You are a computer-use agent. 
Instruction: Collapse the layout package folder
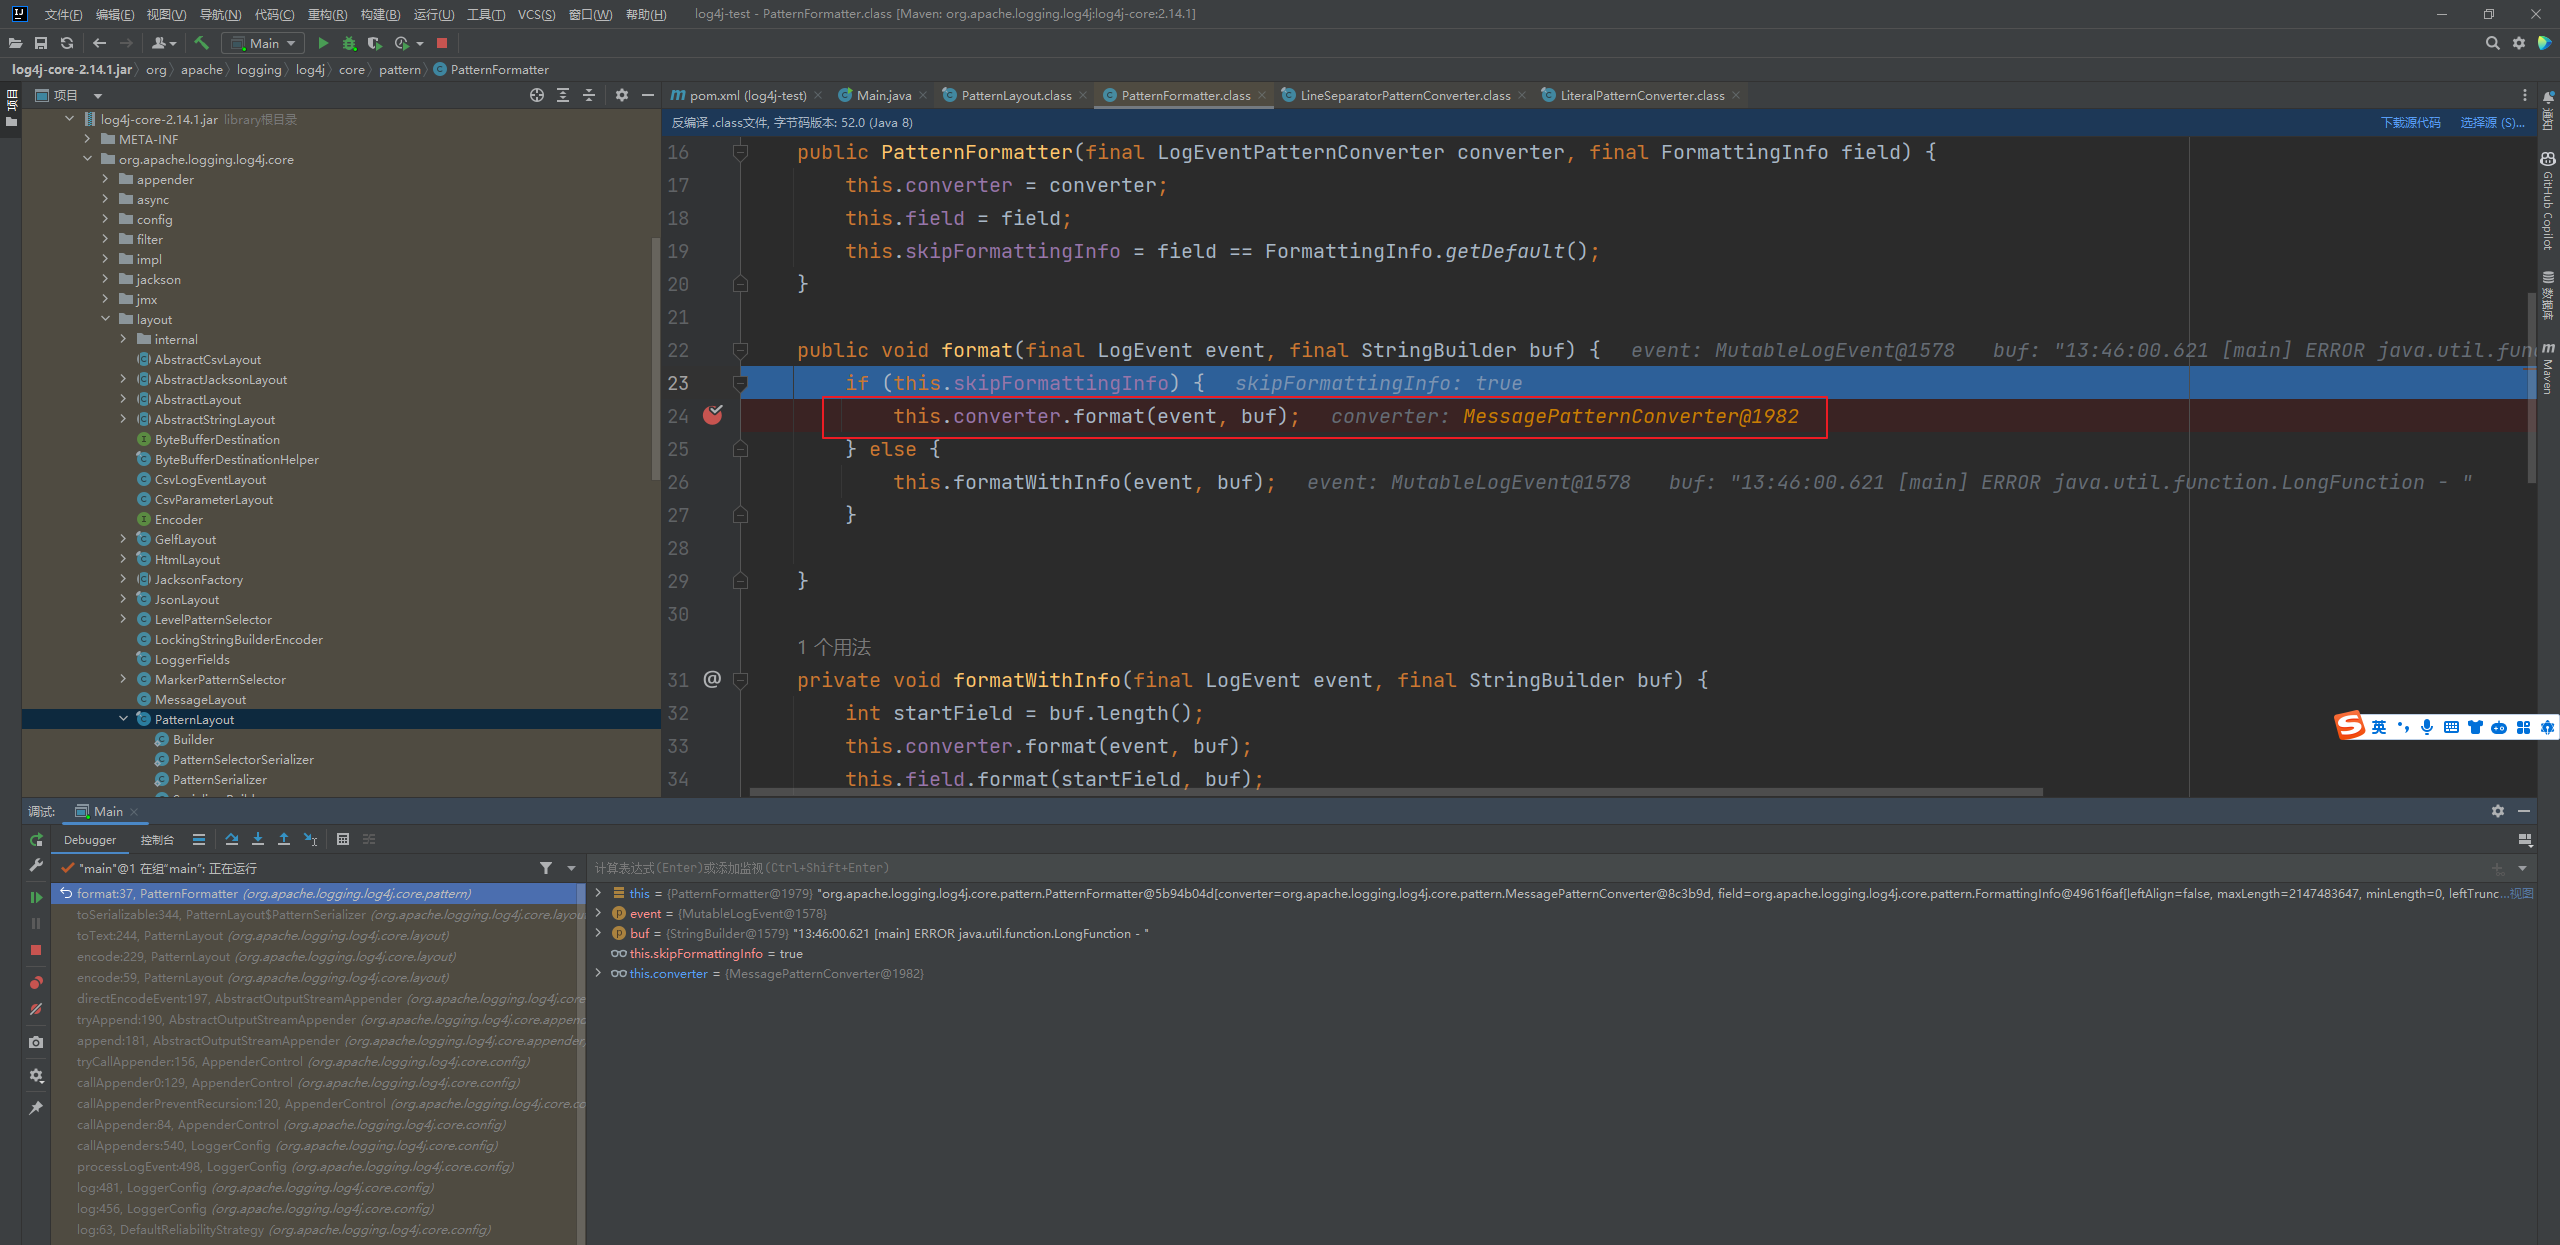click(105, 319)
